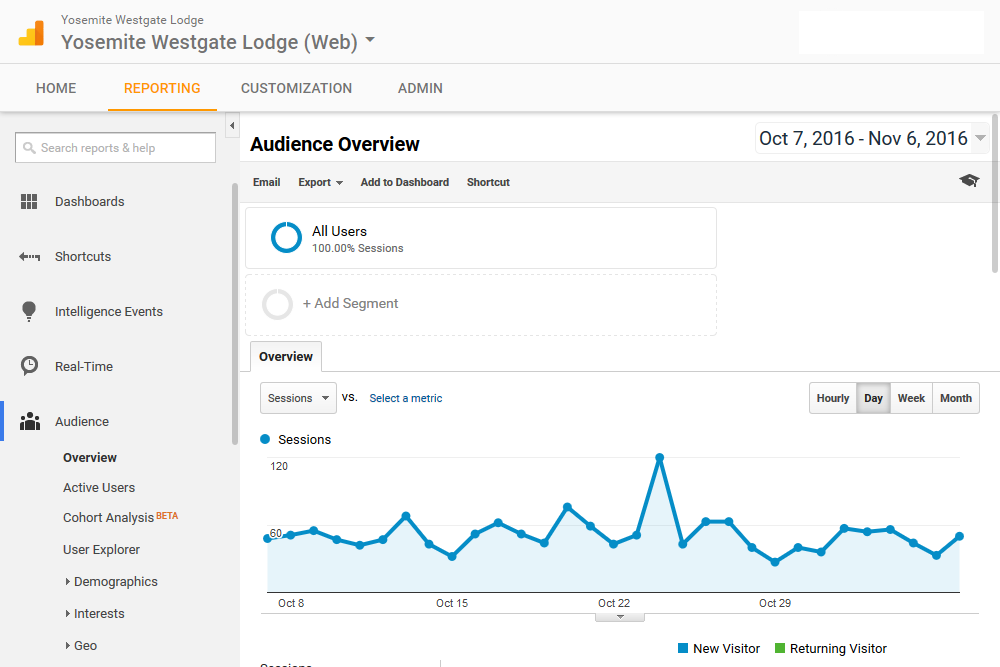Open Real-Time in the sidebar
This screenshot has width=1000, height=667.
[84, 367]
